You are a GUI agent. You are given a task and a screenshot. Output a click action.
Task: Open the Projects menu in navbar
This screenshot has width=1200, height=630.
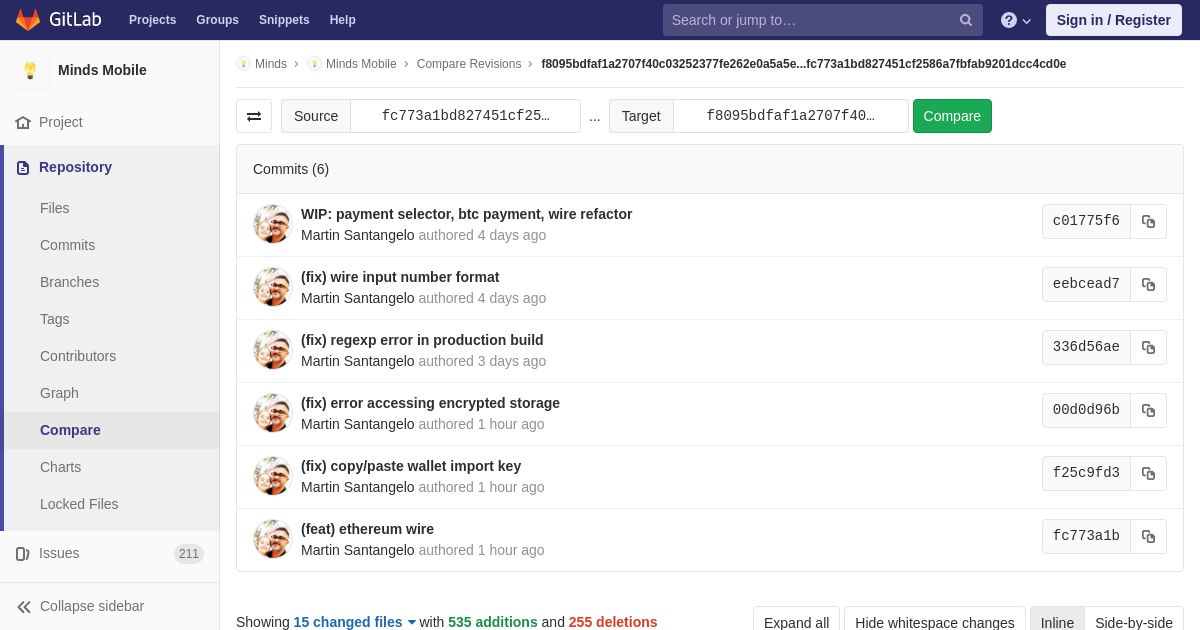click(152, 20)
